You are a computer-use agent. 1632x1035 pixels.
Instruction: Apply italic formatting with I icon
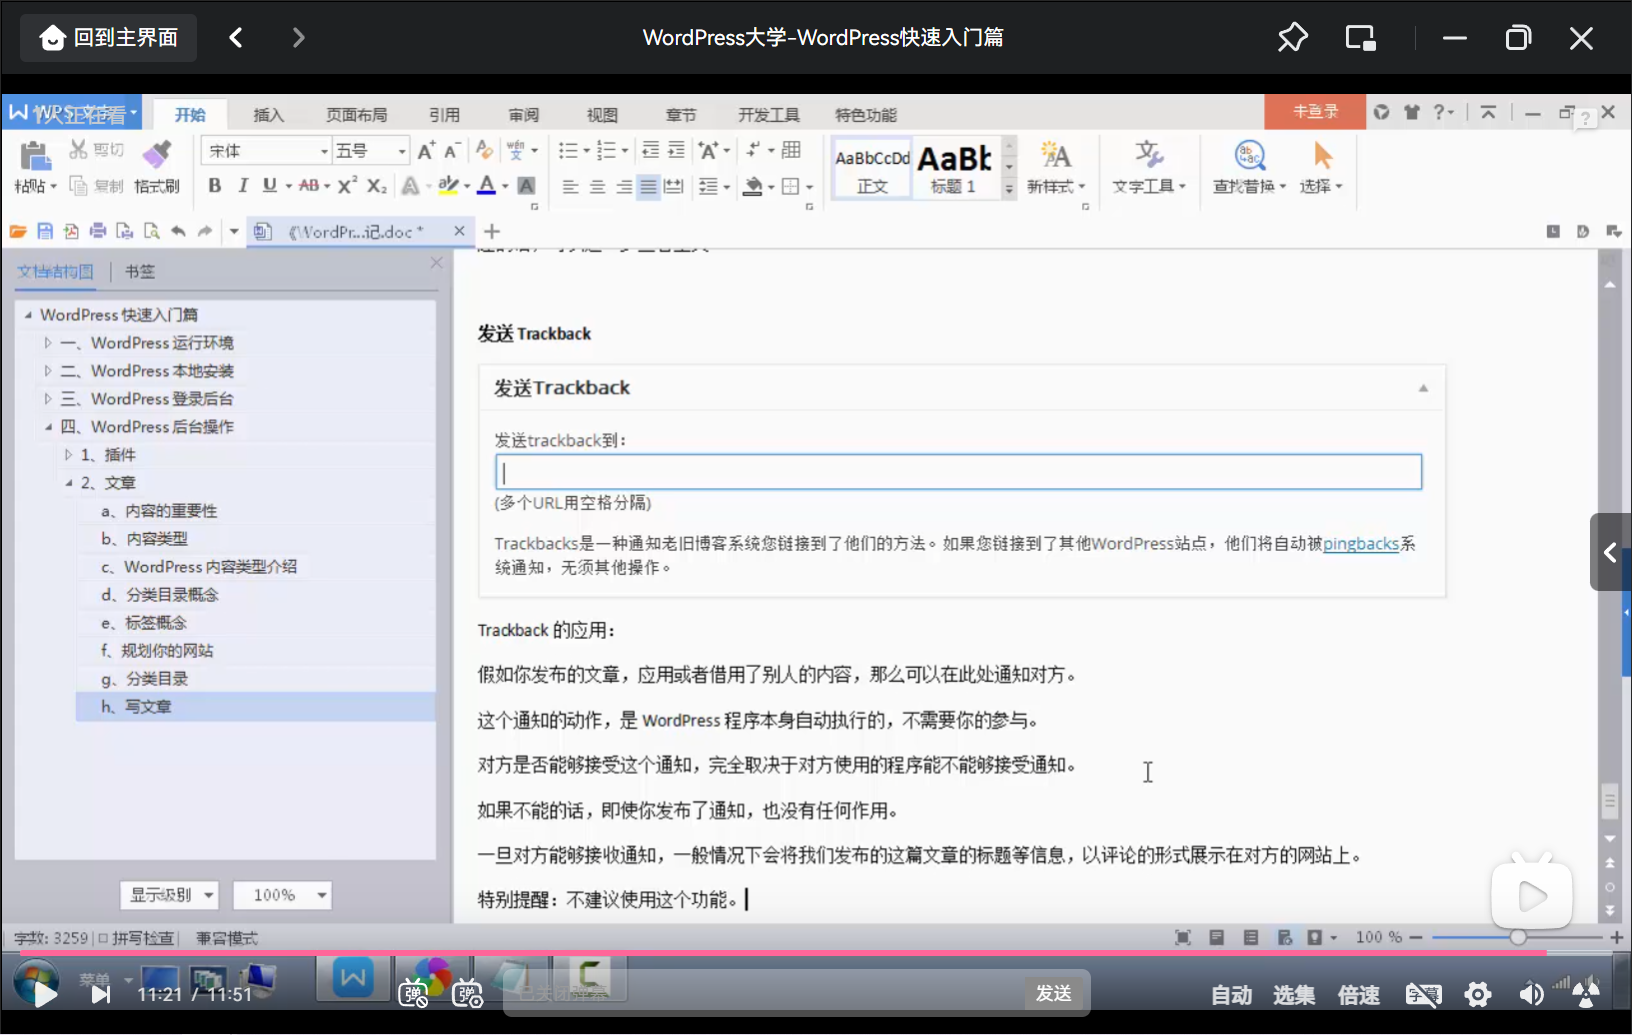click(243, 185)
